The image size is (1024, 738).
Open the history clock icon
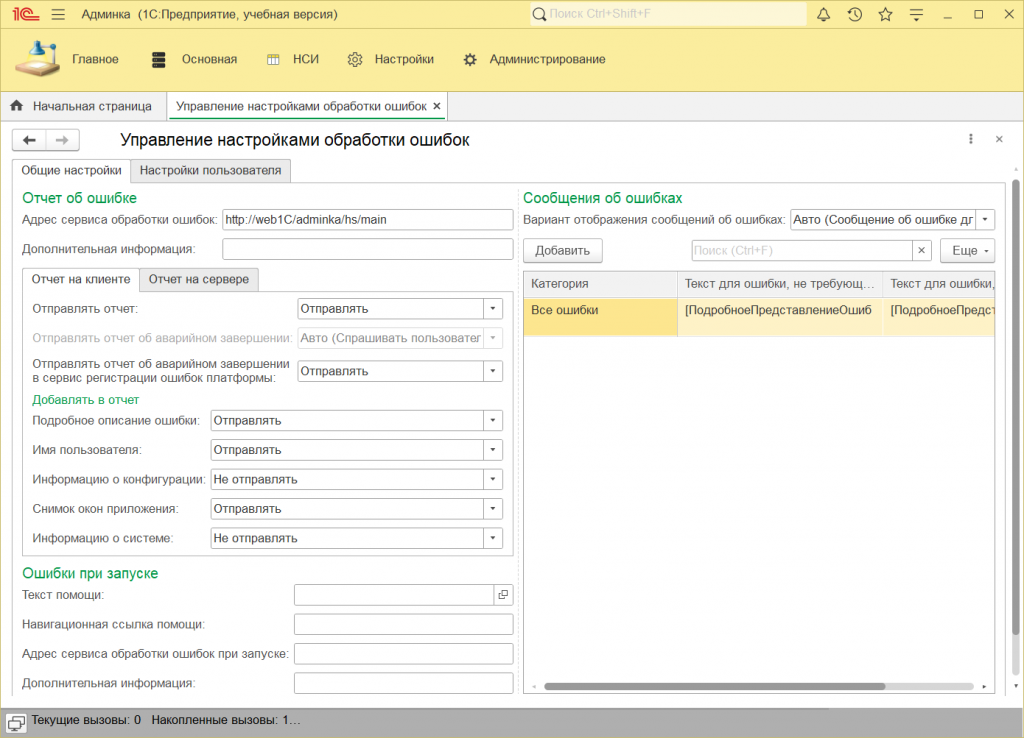[855, 15]
